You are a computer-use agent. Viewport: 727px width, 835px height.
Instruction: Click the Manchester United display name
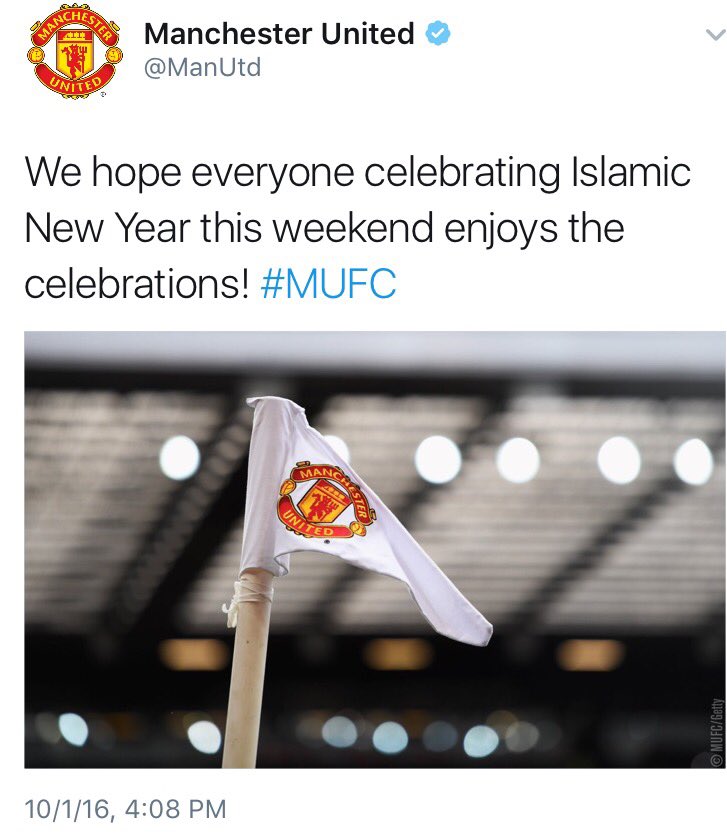(x=279, y=34)
